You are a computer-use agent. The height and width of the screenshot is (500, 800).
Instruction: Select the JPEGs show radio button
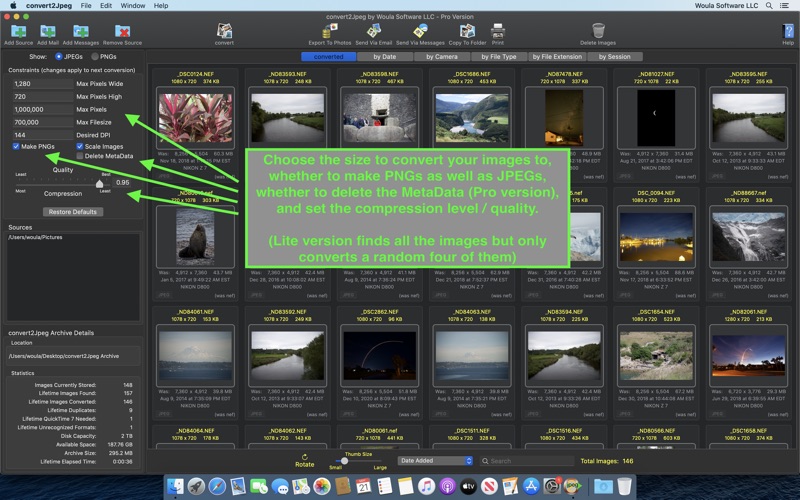point(59,57)
